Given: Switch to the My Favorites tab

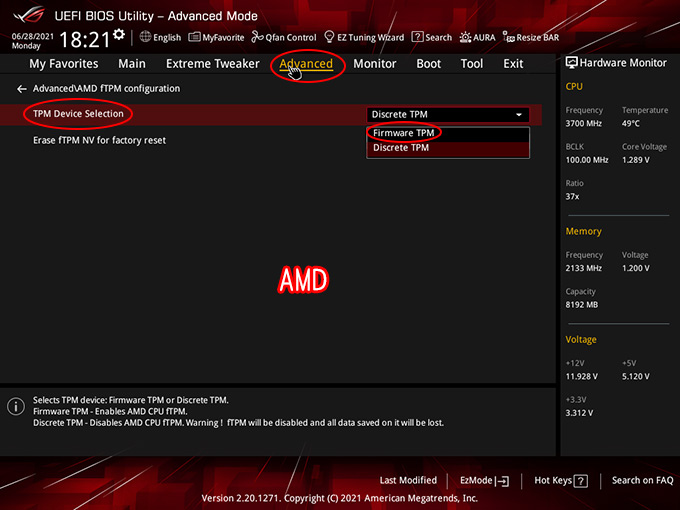Looking at the screenshot, I should [64, 64].
